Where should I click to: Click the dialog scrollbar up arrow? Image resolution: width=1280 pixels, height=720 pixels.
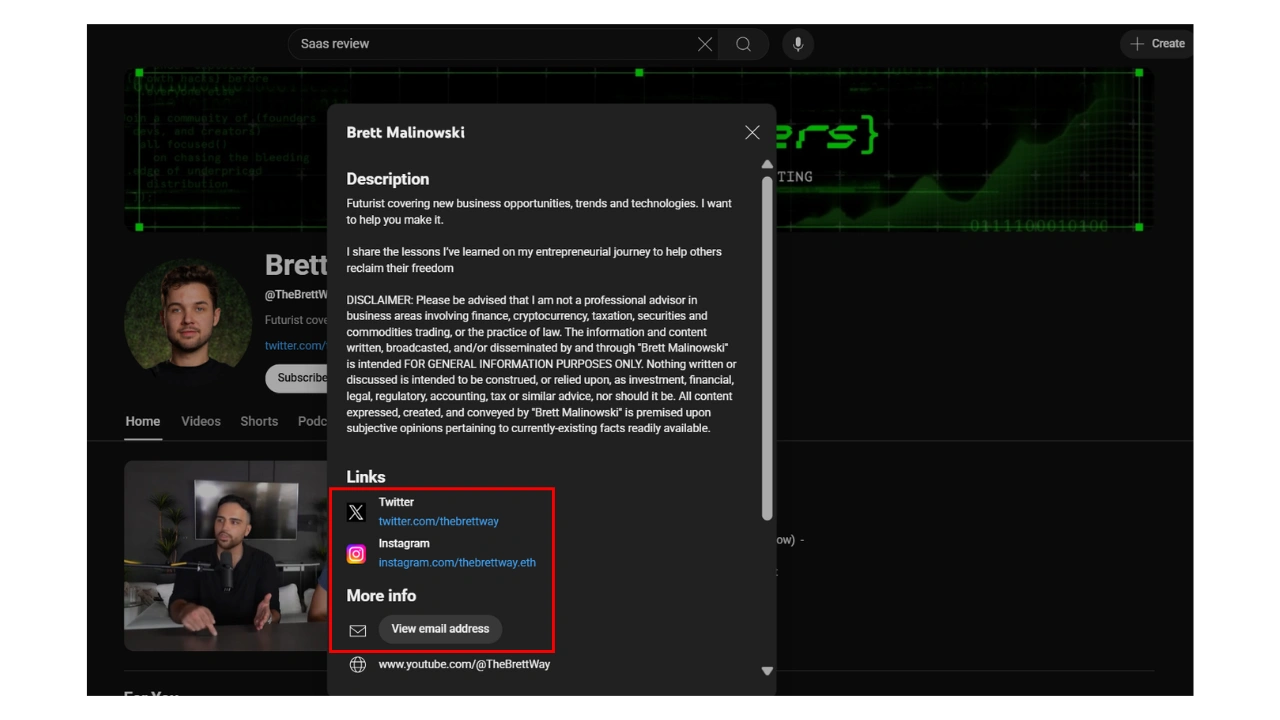point(767,164)
